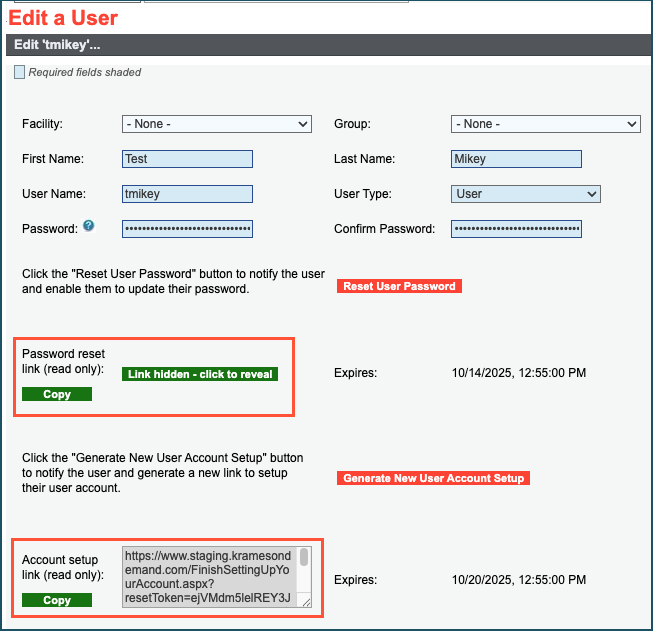Copy the password reset link
653x631 pixels.
point(57,394)
